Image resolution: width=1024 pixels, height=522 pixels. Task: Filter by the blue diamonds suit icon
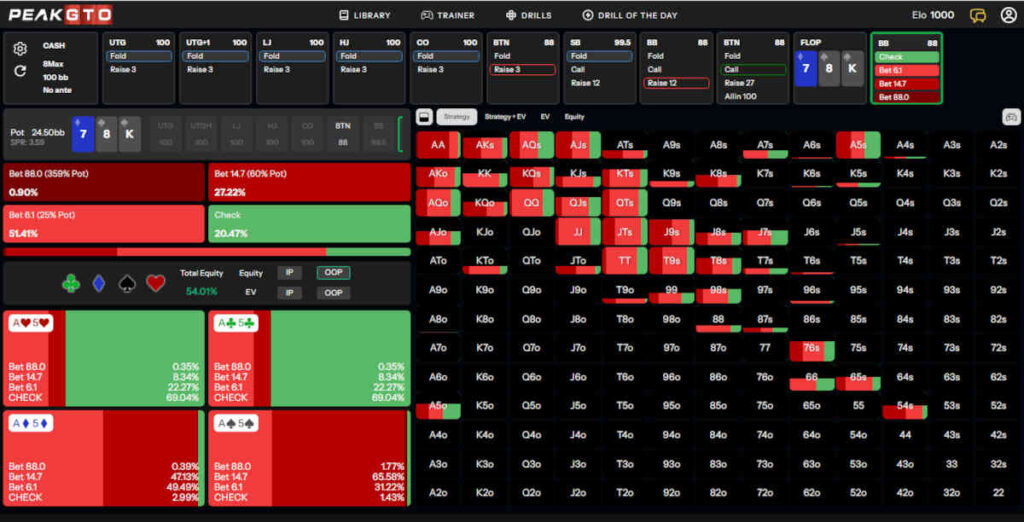(x=98, y=283)
